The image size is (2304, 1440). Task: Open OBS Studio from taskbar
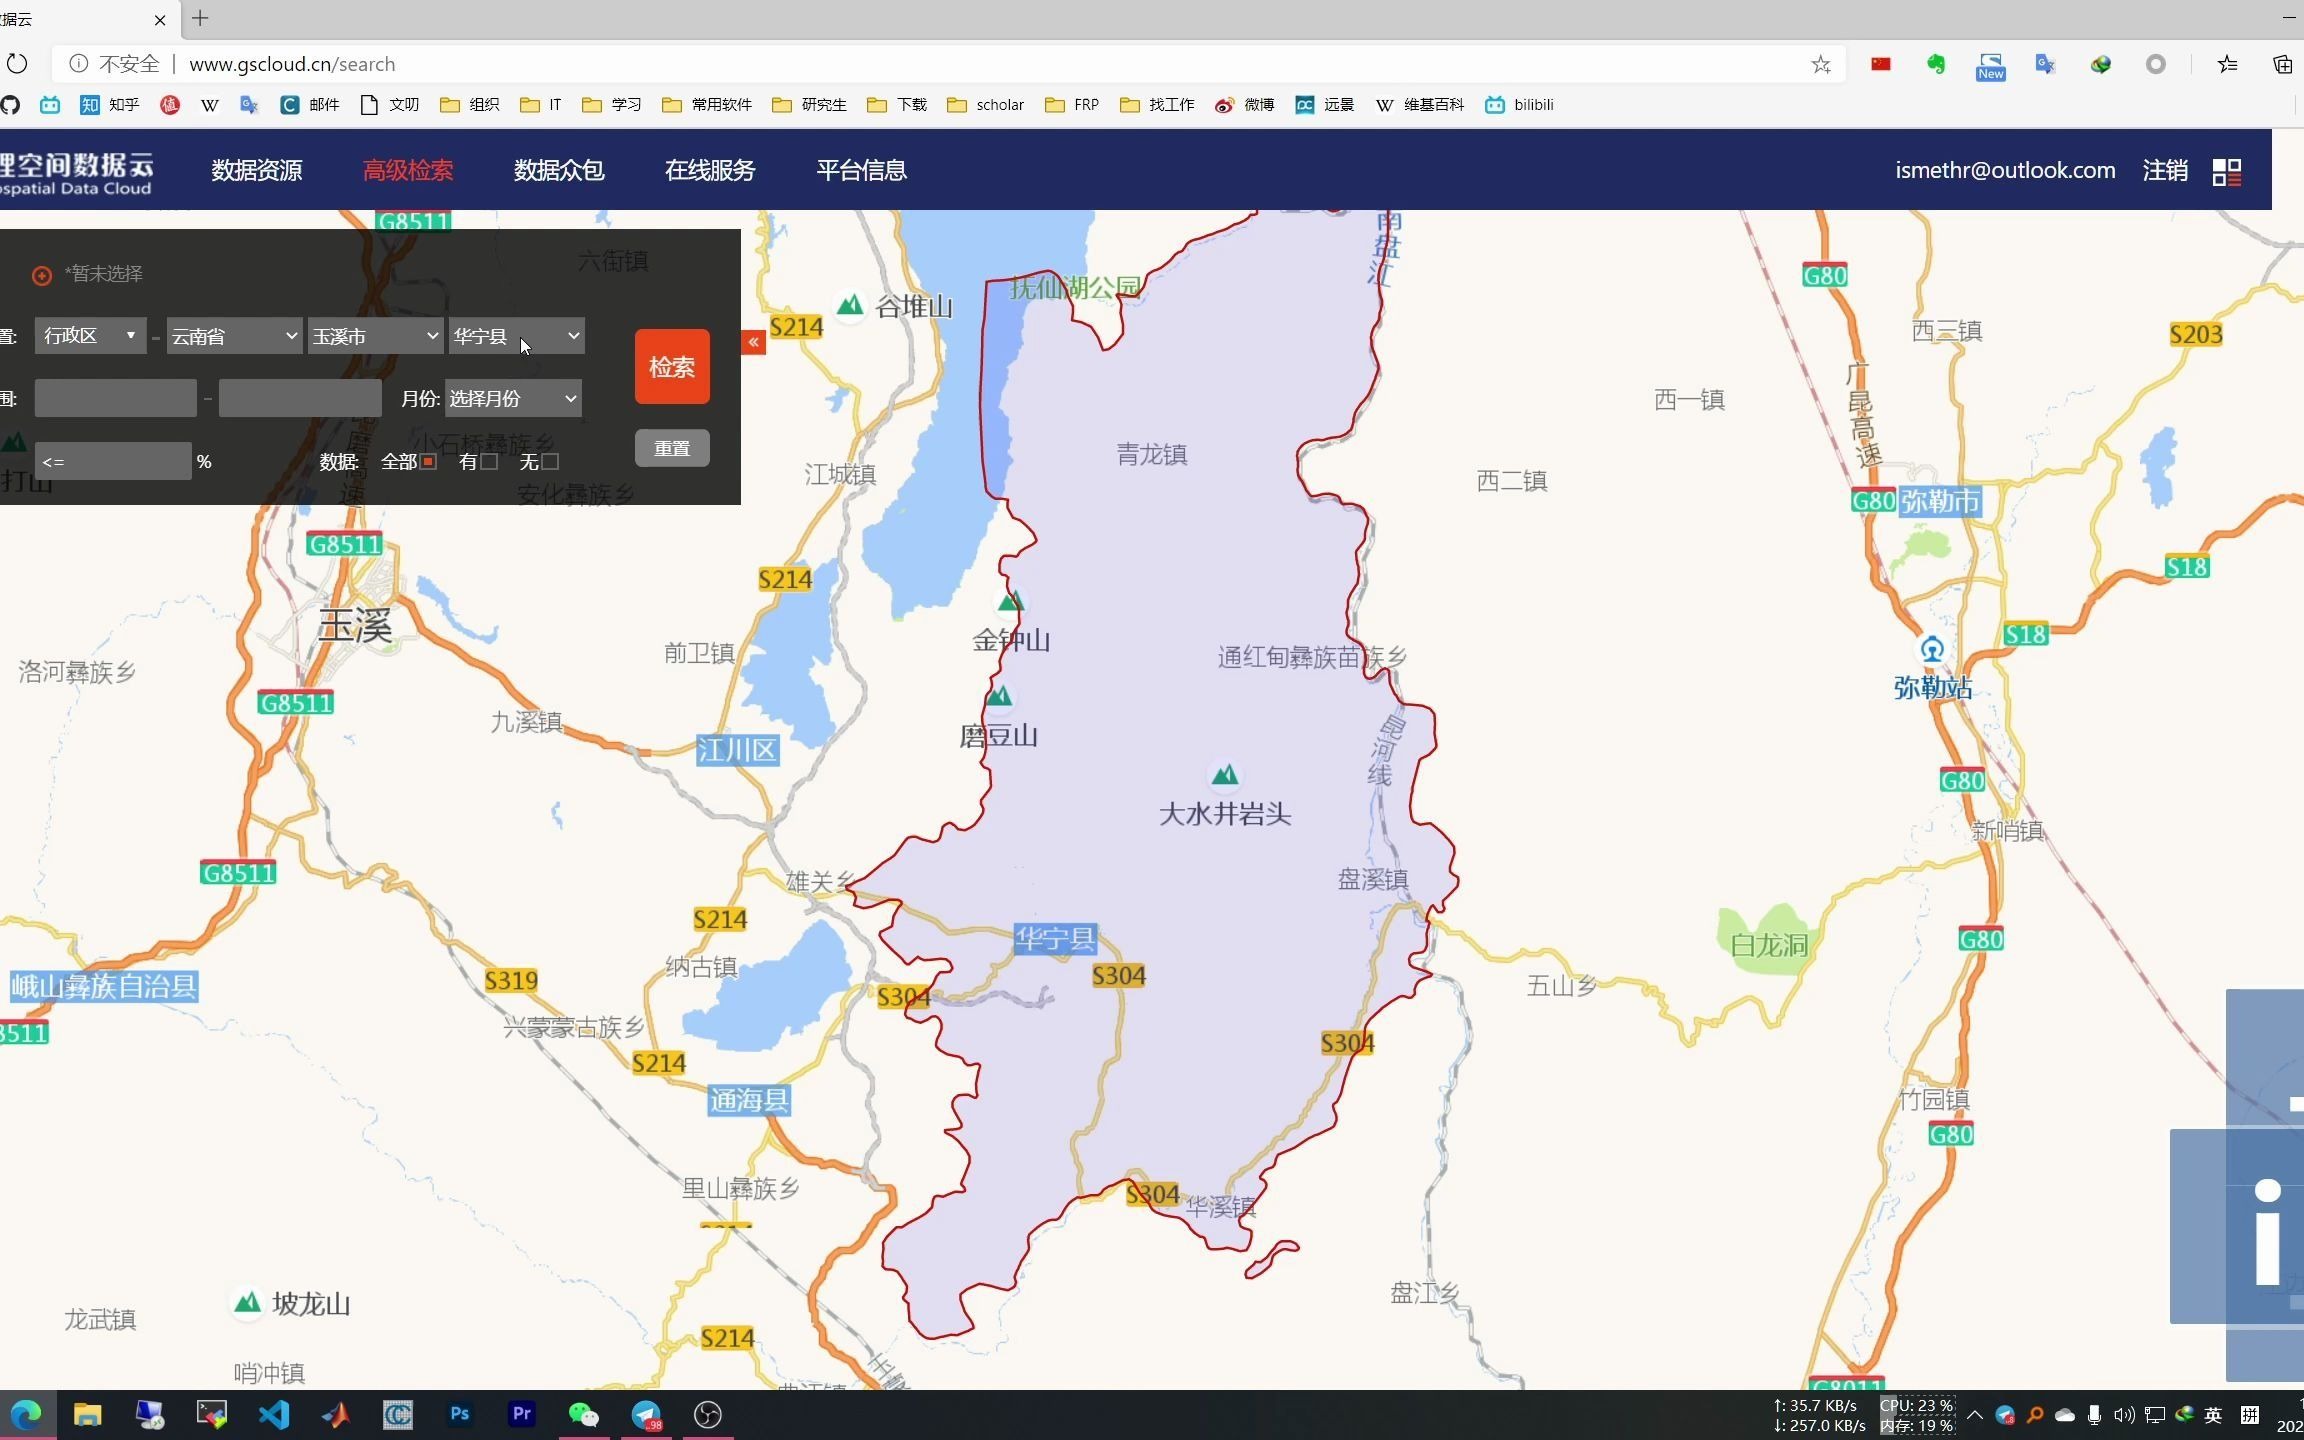(708, 1414)
